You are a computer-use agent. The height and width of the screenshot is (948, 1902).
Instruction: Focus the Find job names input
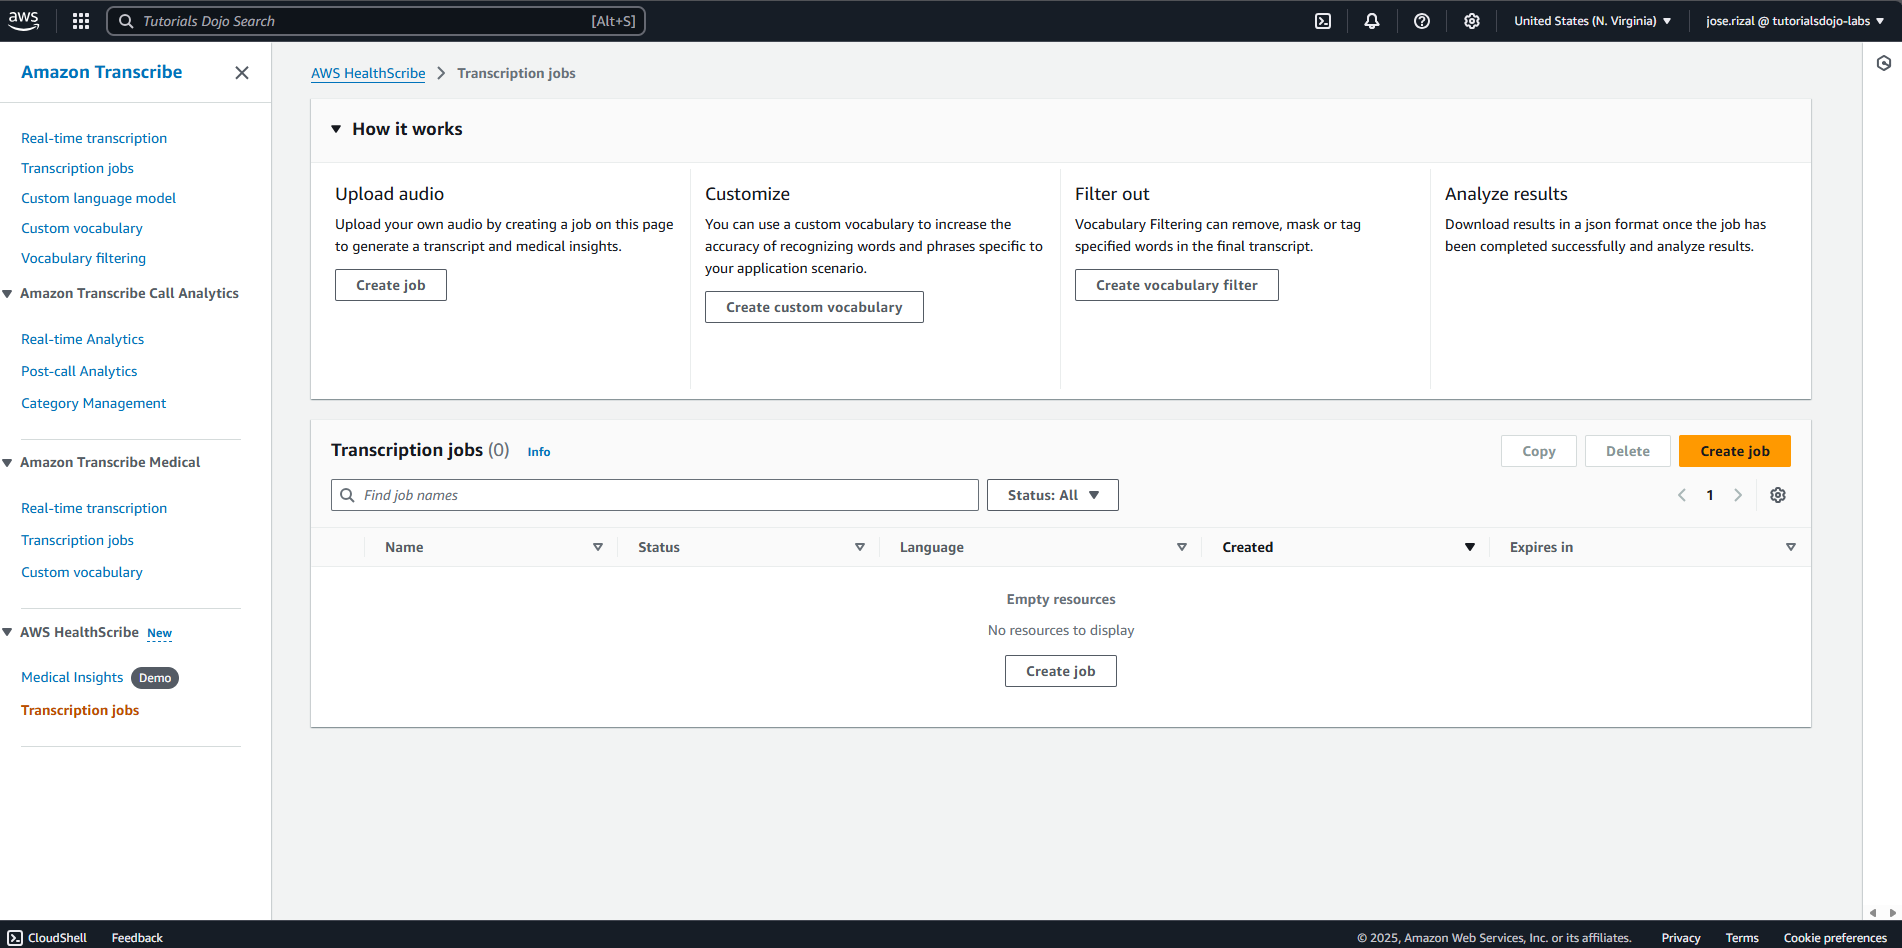click(x=655, y=495)
